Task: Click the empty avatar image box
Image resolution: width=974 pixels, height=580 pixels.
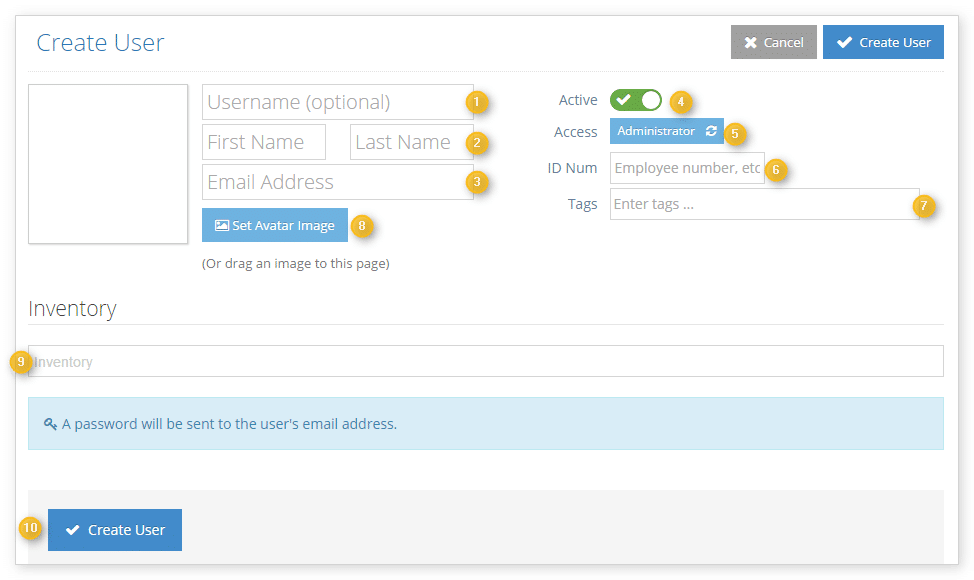Action: tap(108, 164)
